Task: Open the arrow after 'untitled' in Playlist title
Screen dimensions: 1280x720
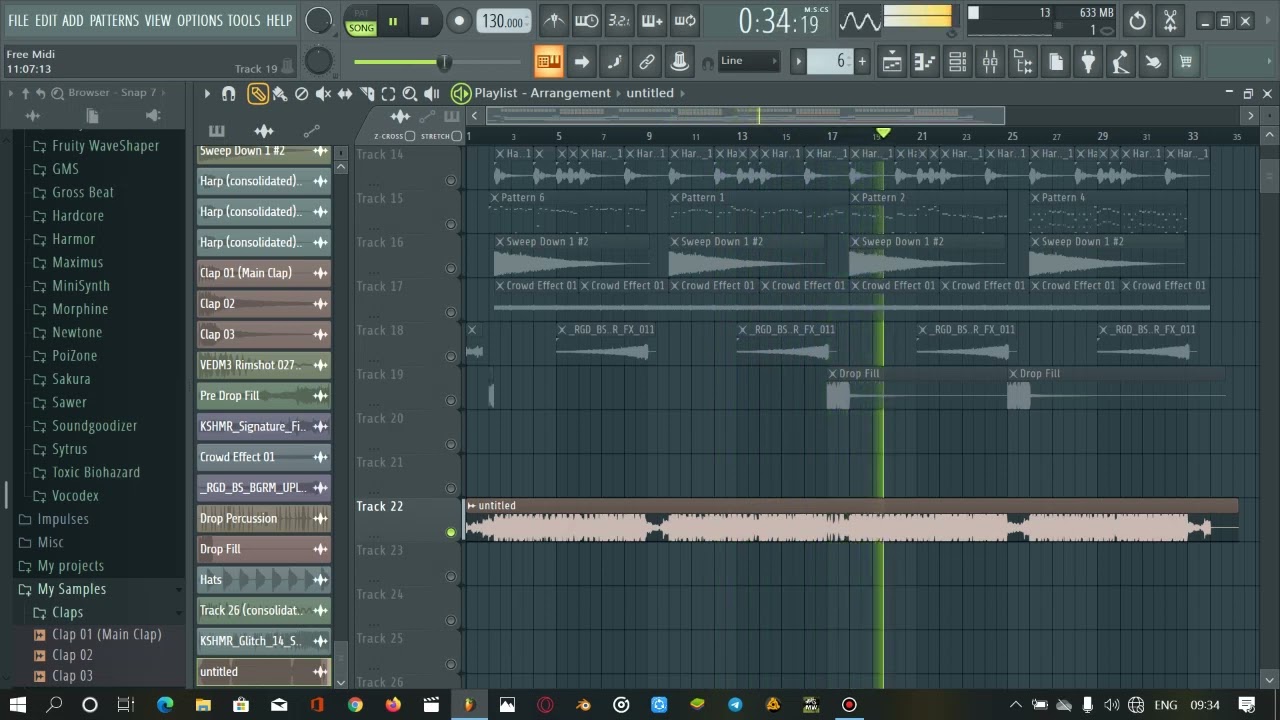Action: (x=683, y=93)
